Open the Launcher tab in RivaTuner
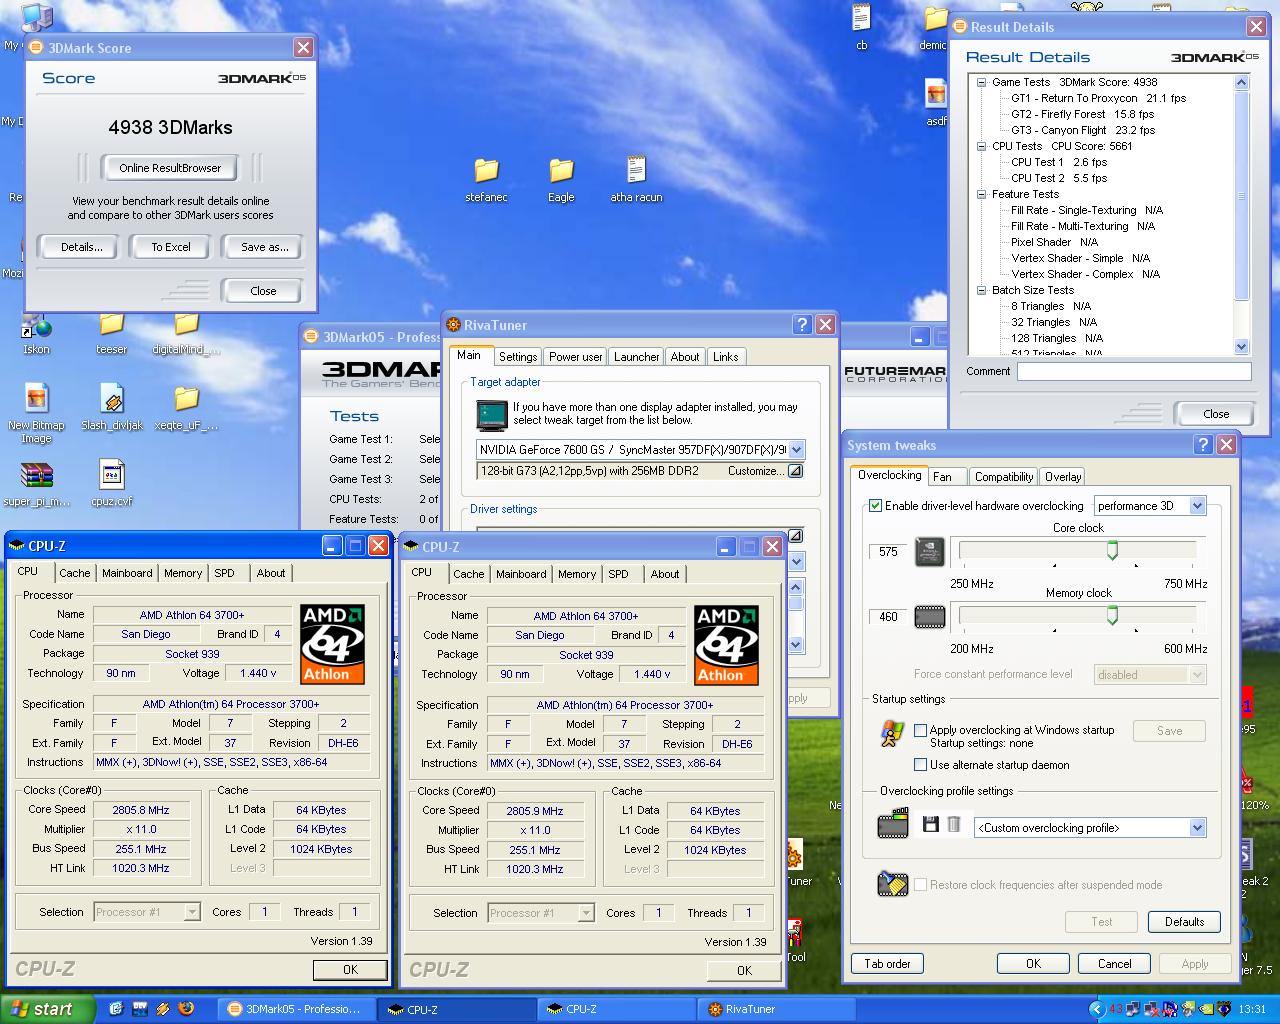Screen dimensions: 1280x1024 (637, 357)
